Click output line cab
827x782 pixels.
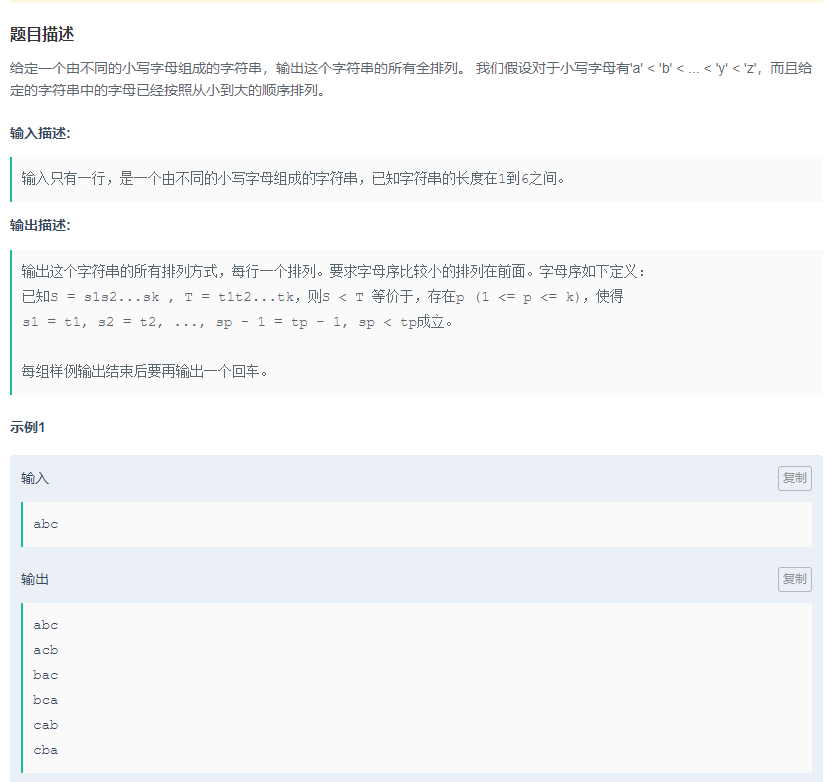[46, 725]
